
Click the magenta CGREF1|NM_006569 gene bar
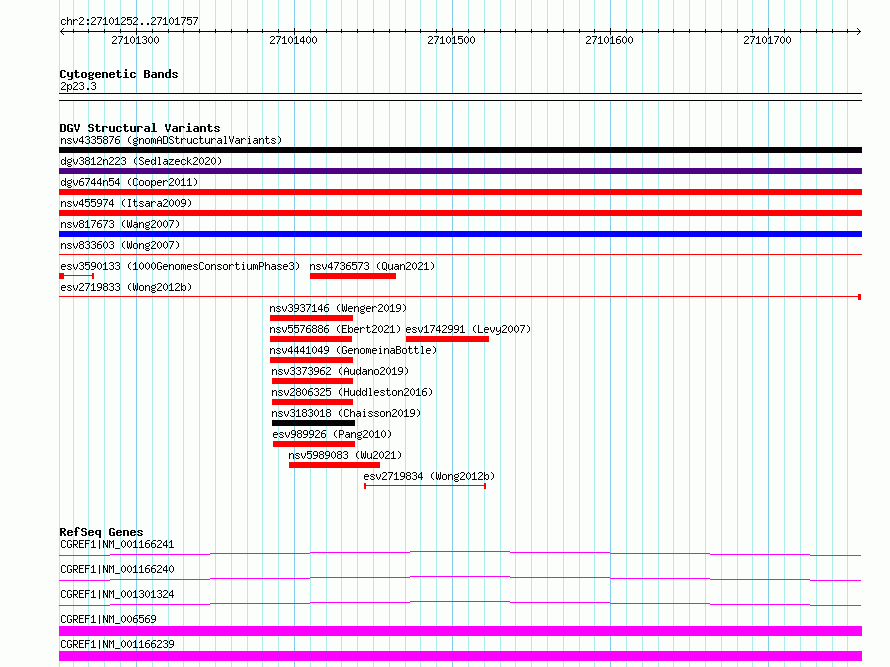(x=460, y=631)
